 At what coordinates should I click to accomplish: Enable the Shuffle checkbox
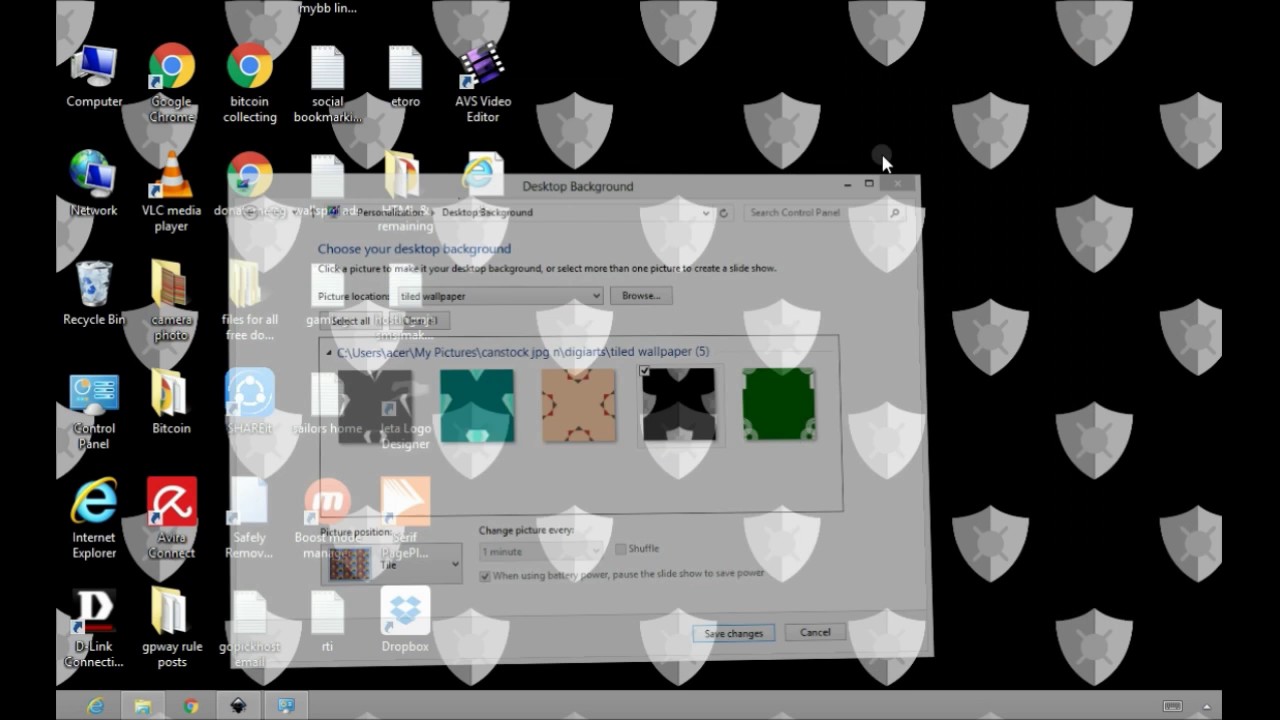point(621,549)
